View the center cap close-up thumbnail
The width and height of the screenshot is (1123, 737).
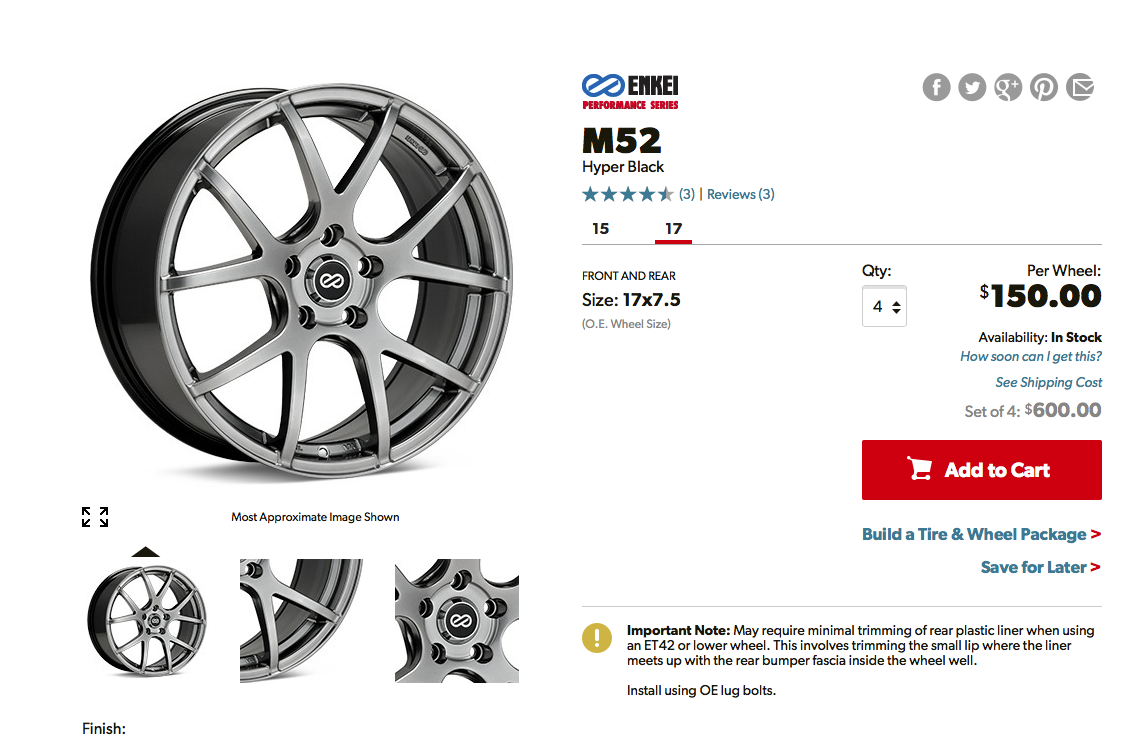(457, 621)
